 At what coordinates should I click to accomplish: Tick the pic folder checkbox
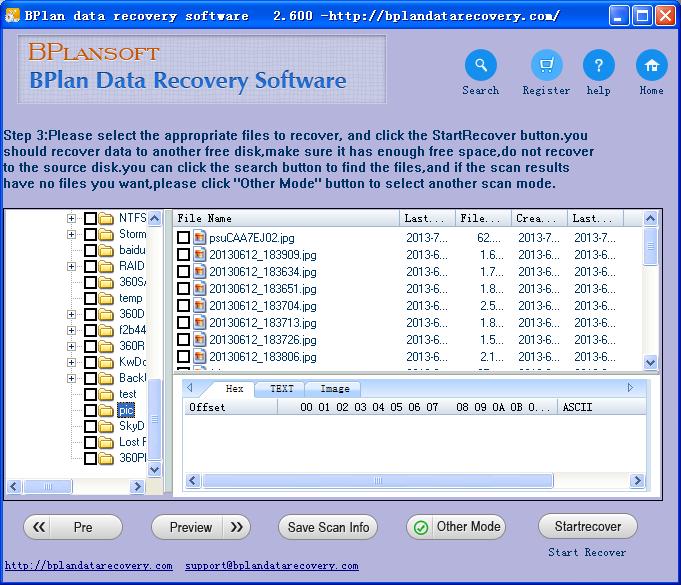90,410
